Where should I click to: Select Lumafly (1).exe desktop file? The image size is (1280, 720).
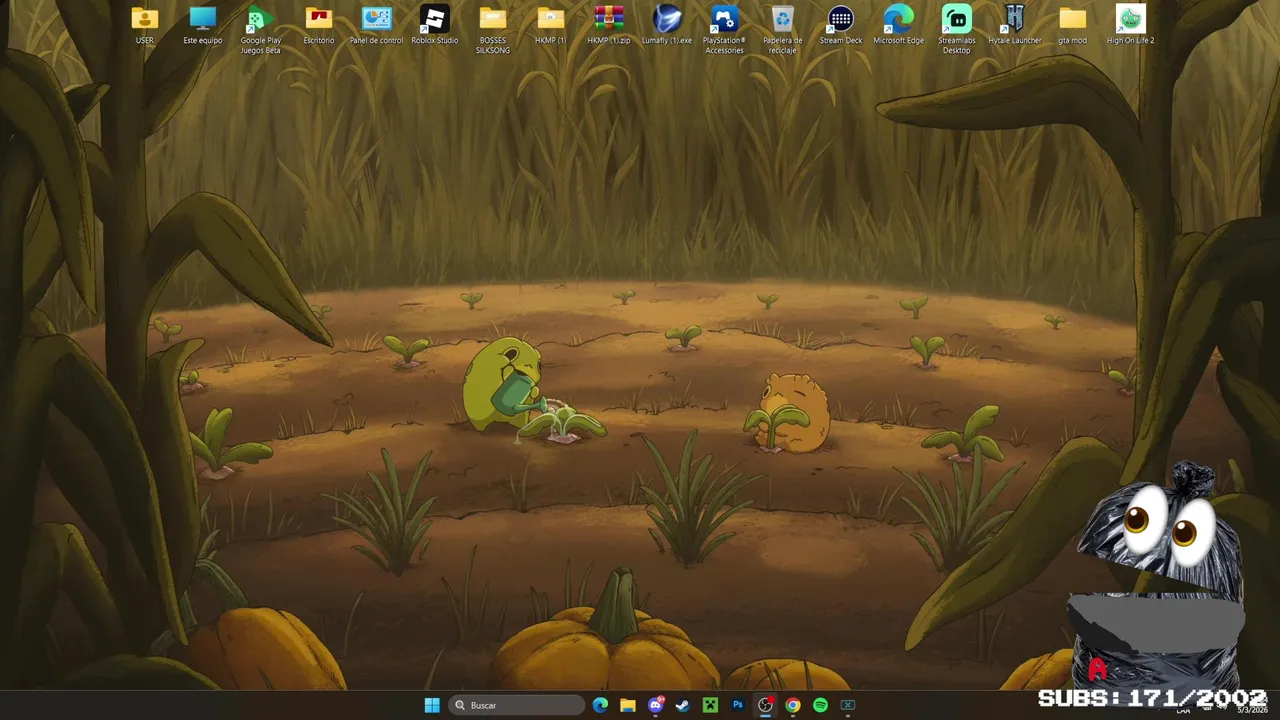[x=666, y=26]
